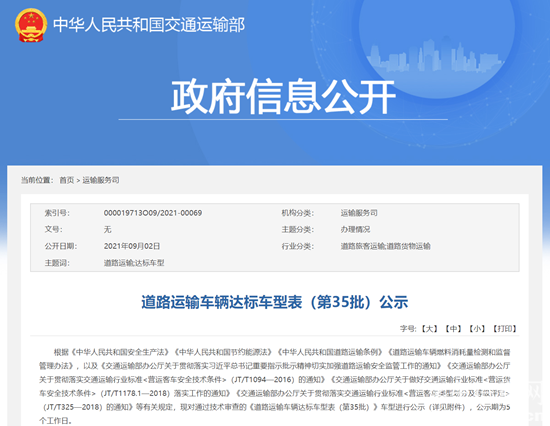Set font size to 大
The width and height of the screenshot is (550, 426).
tap(429, 329)
